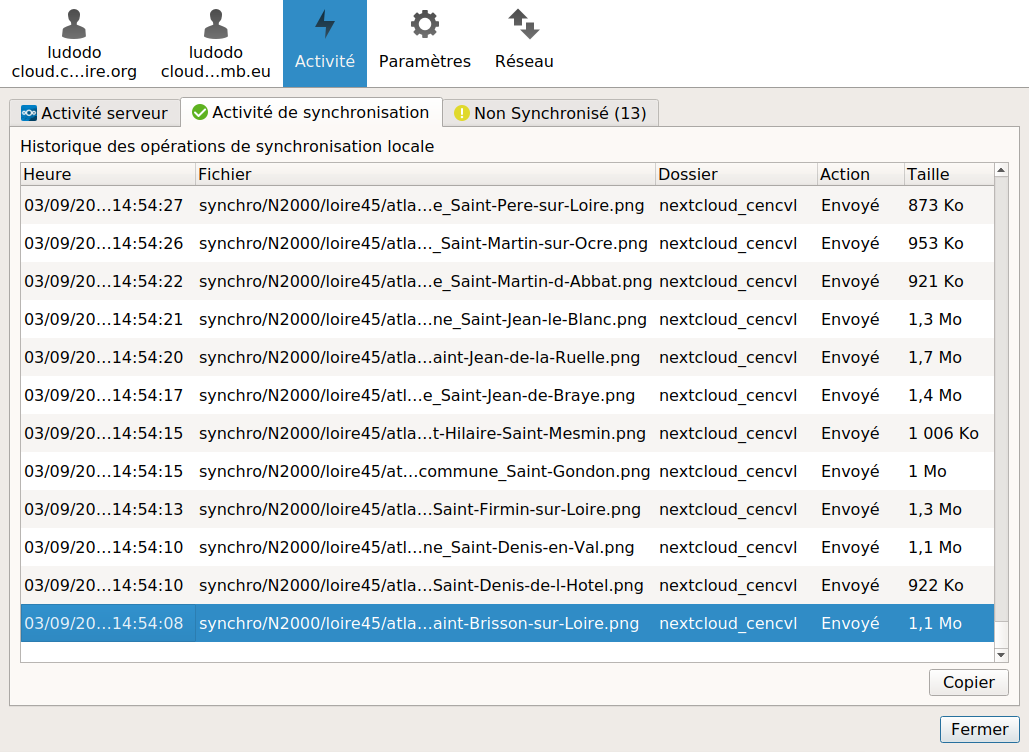The height and width of the screenshot is (752, 1029).
Task: Switch to Activité de synchronisation tab
Action: point(311,112)
